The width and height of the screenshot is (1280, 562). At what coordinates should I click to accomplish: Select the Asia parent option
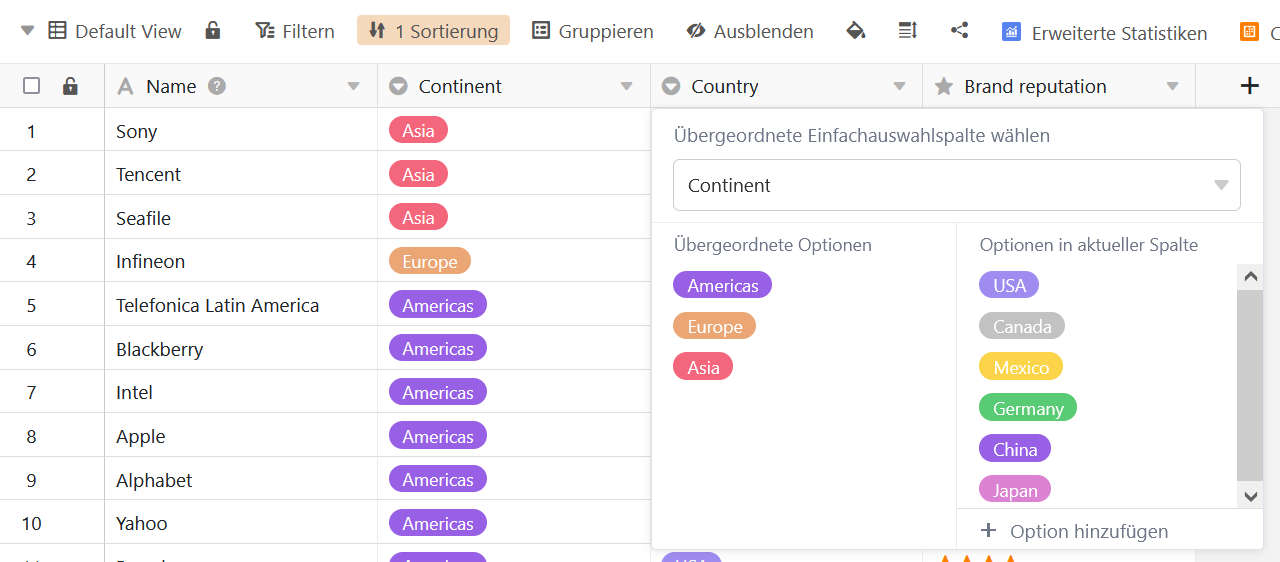703,367
